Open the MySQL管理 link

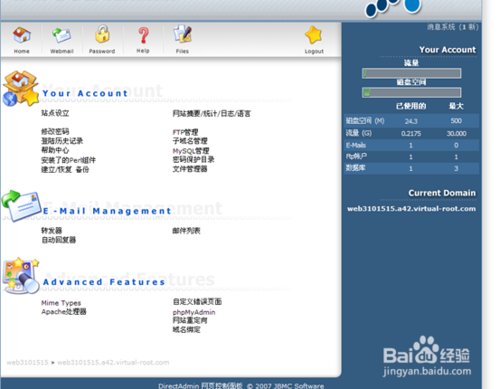tap(191, 151)
